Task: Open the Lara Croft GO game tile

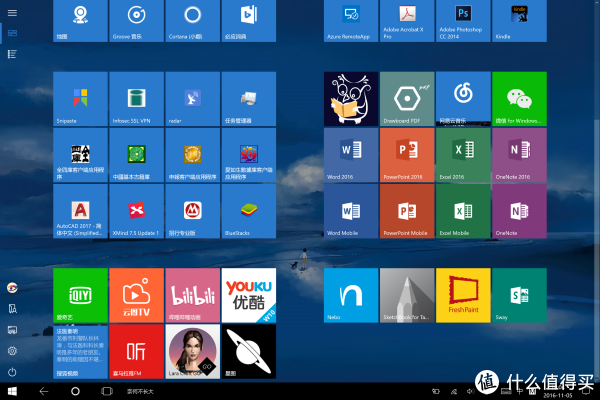Action: 192,351
